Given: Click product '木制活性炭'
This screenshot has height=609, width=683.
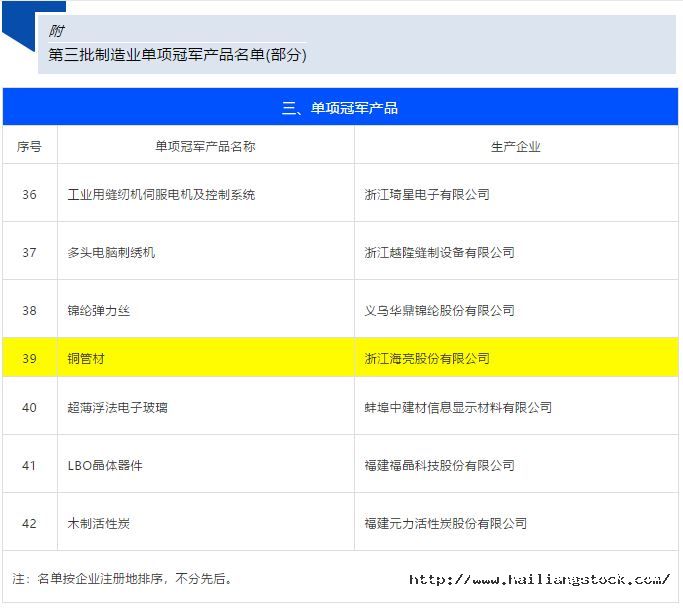Looking at the screenshot, I should point(98,524).
